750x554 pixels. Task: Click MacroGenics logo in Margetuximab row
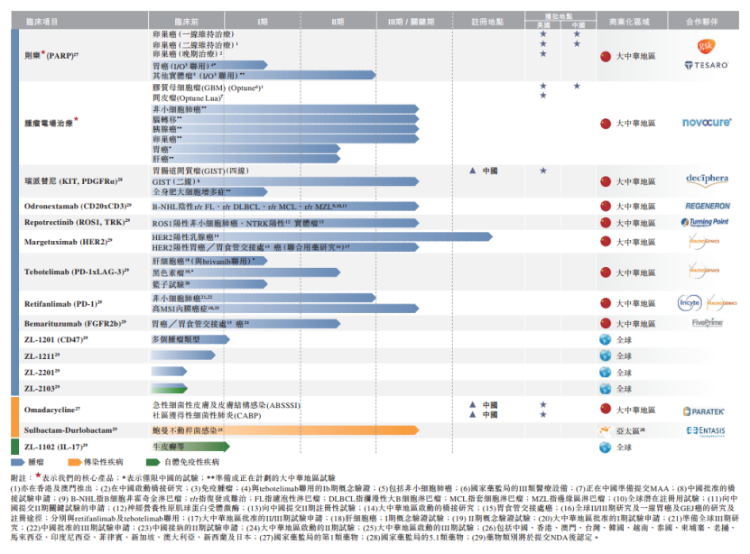click(x=704, y=241)
